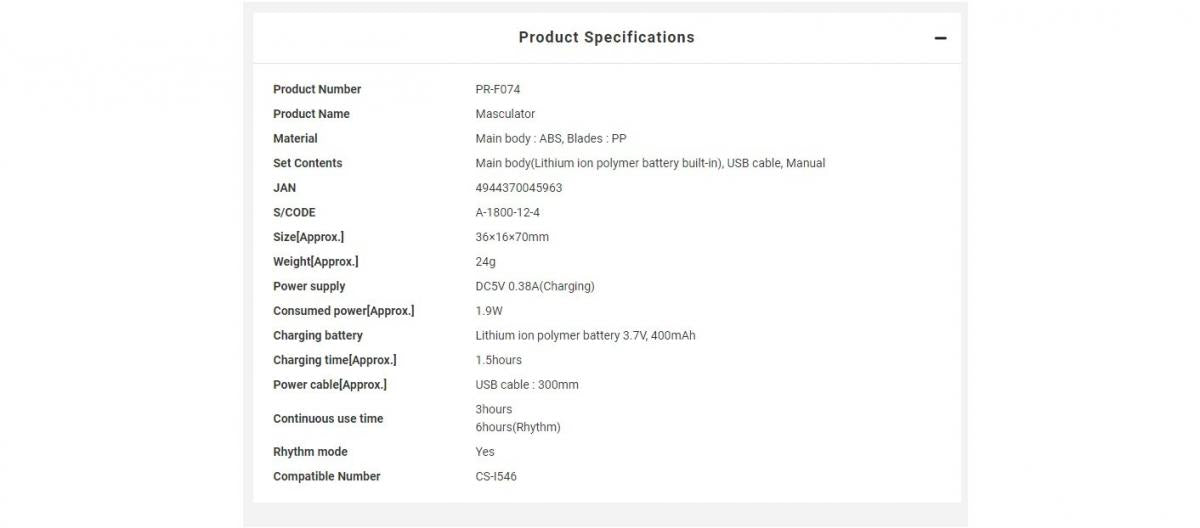Select the USB cable : 300mm text
Screen dimensions: 1200x528
(x=527, y=385)
